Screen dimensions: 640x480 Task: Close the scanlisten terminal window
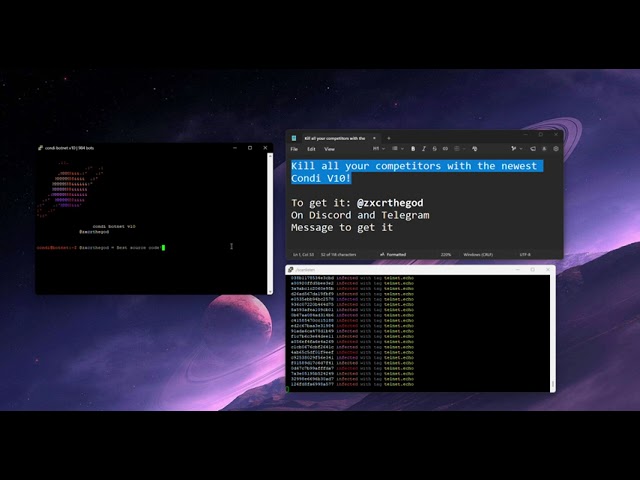point(548,269)
